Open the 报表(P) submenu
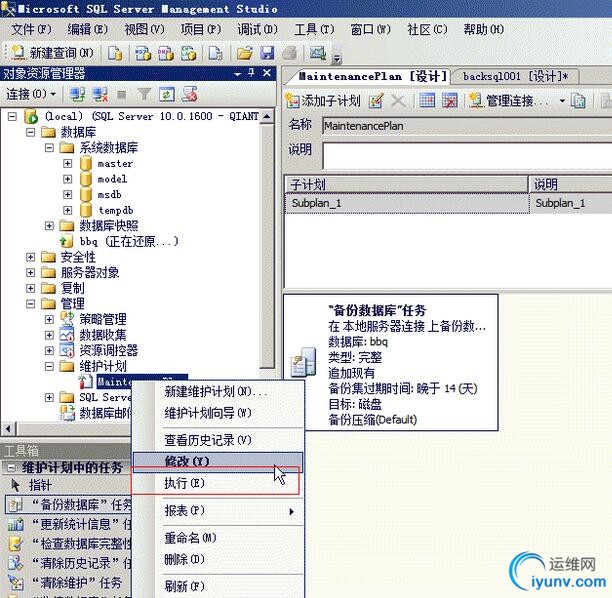This screenshot has height=598, width=612. (x=217, y=511)
